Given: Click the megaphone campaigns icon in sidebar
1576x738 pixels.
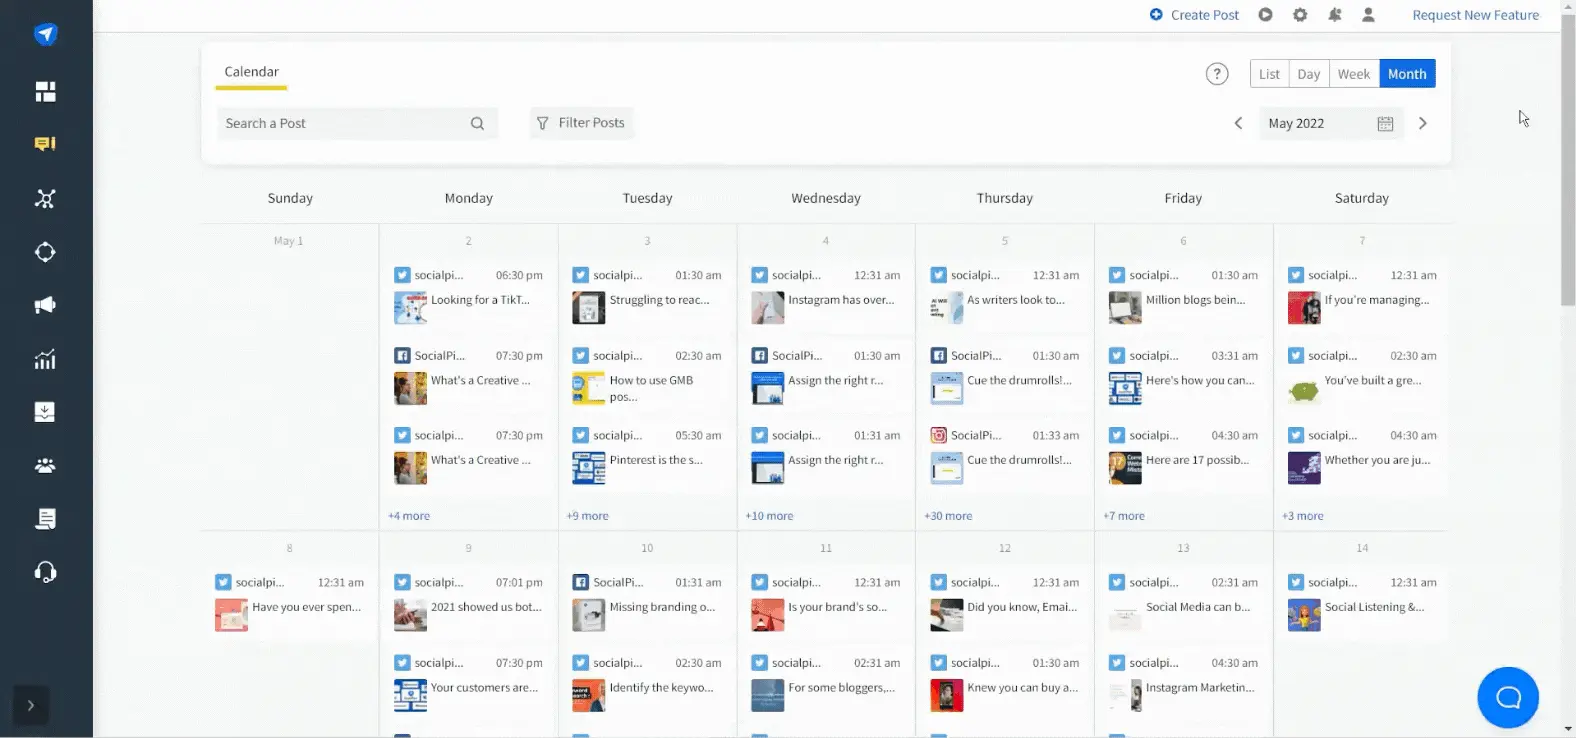Looking at the screenshot, I should 45,305.
